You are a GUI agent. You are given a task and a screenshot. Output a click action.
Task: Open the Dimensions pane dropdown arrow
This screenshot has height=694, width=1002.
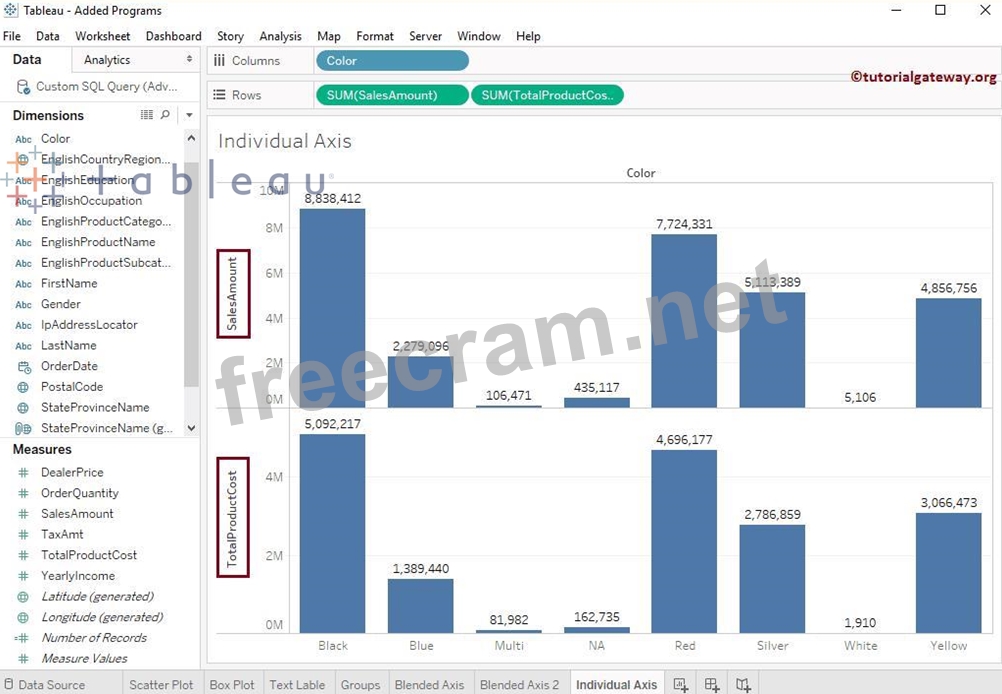point(189,115)
